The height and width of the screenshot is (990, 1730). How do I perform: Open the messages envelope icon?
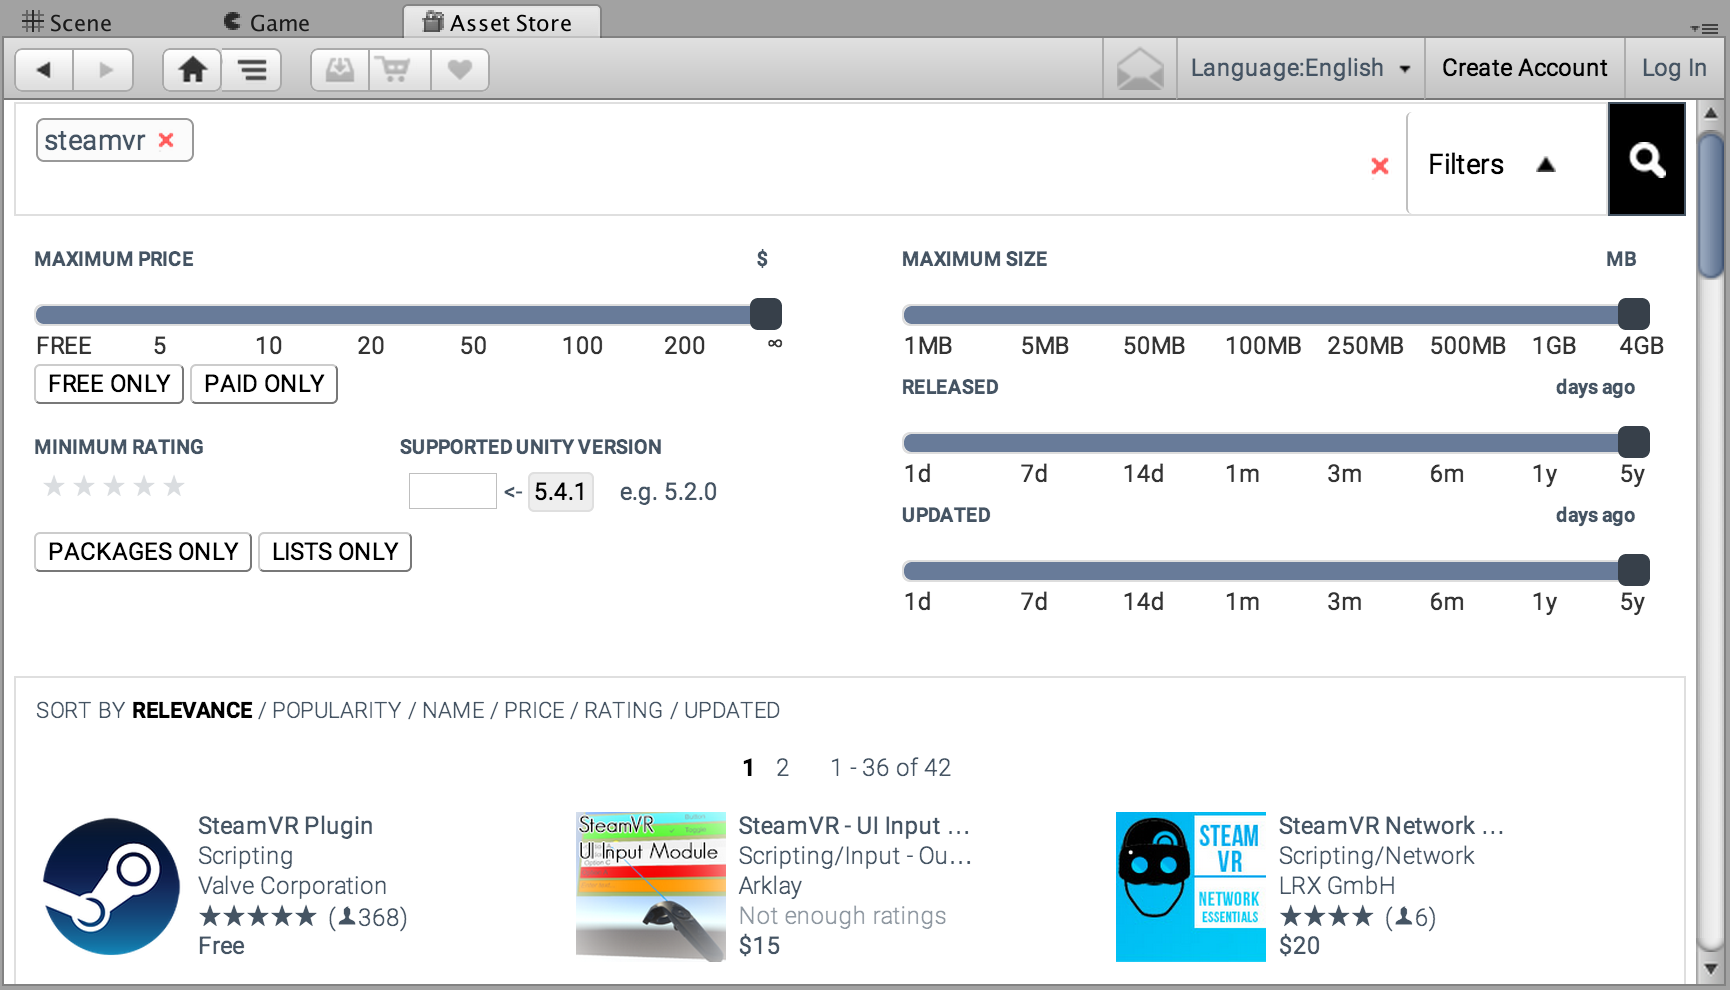[x=1140, y=69]
